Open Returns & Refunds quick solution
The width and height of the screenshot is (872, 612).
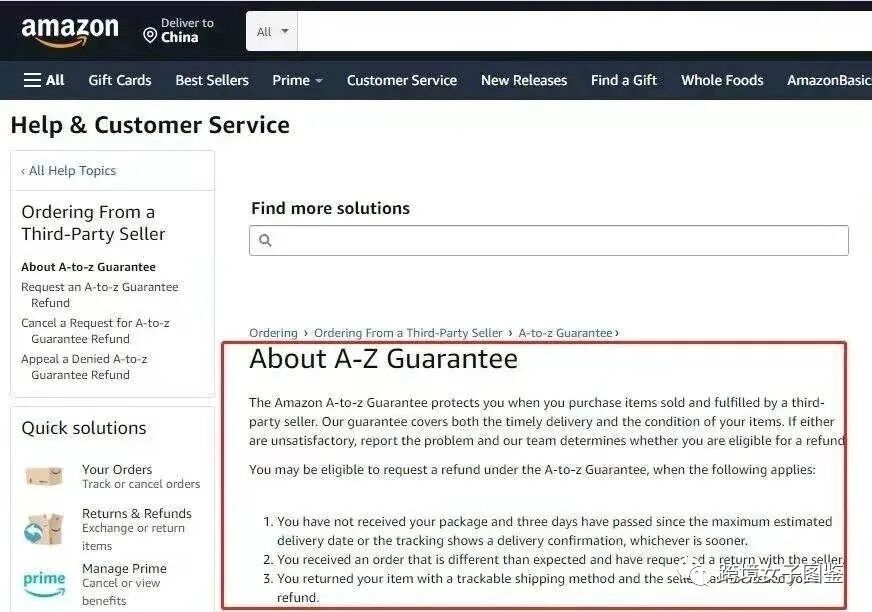click(x=137, y=513)
